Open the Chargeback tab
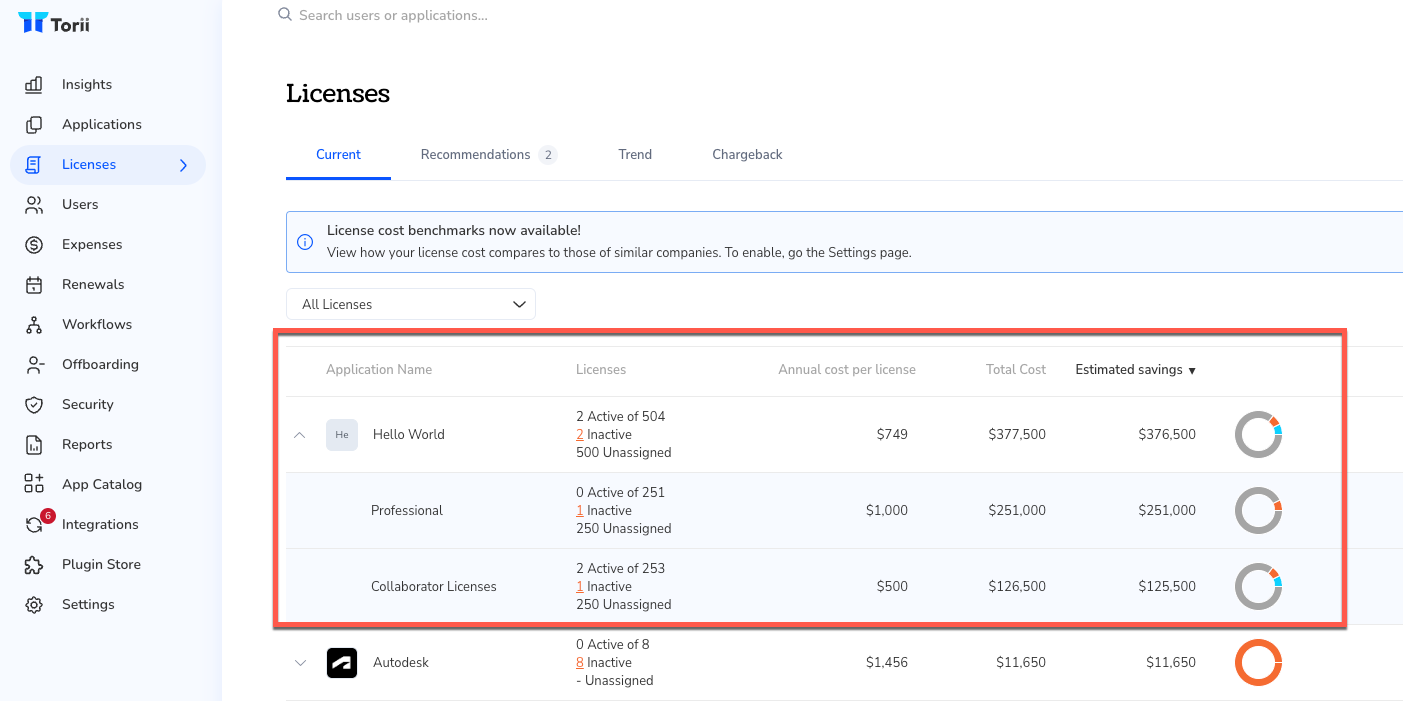Image resolution: width=1403 pixels, height=701 pixels. (747, 155)
